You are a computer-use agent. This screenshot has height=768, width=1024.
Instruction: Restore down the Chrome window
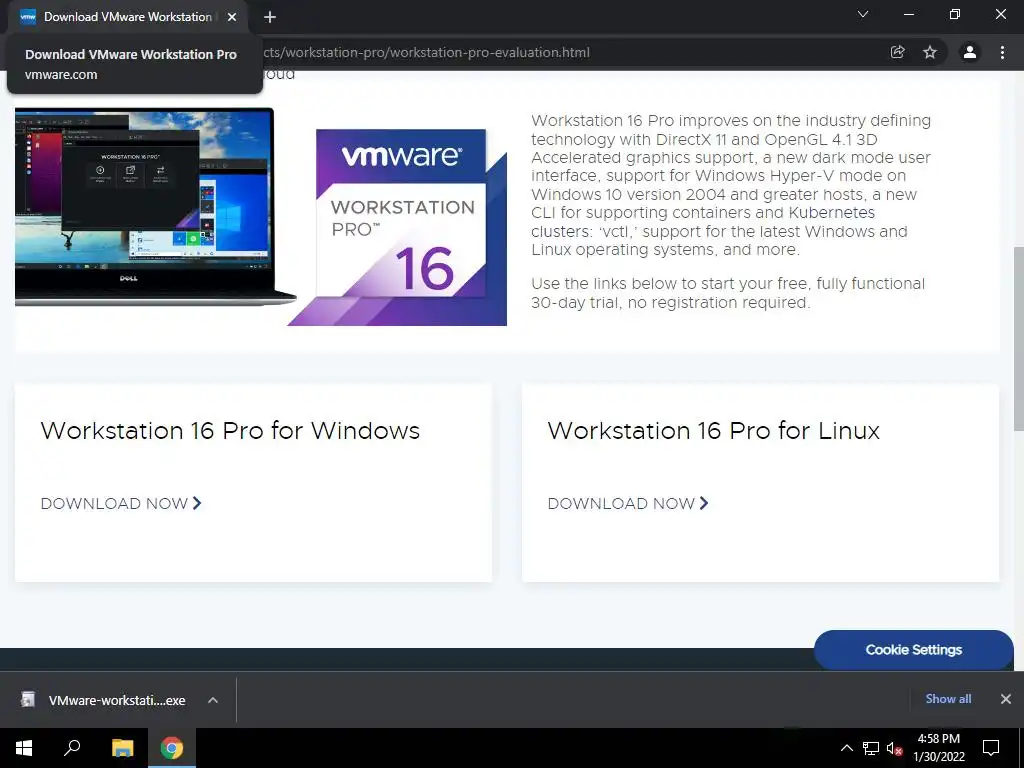point(955,14)
